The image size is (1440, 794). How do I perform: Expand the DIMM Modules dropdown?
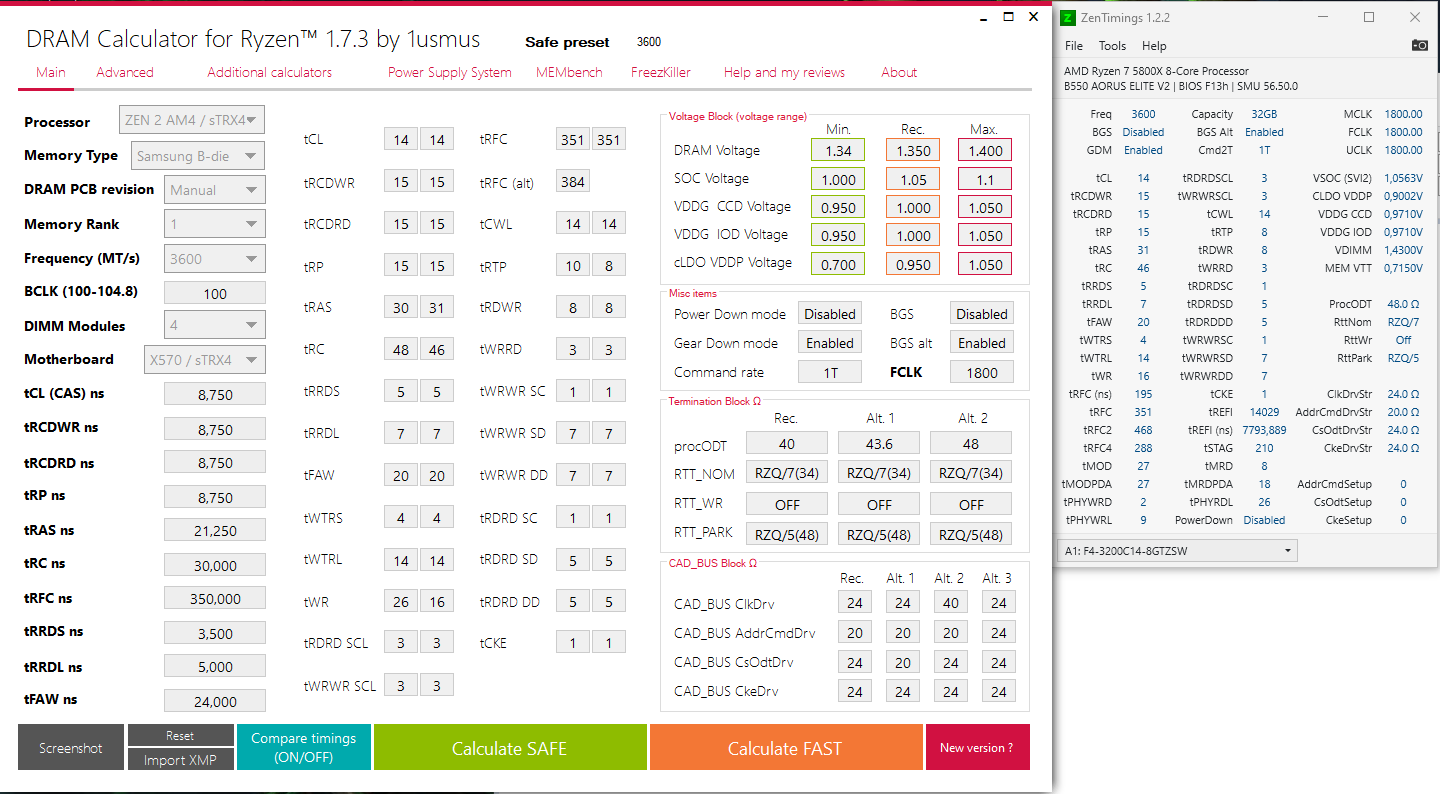[214, 325]
